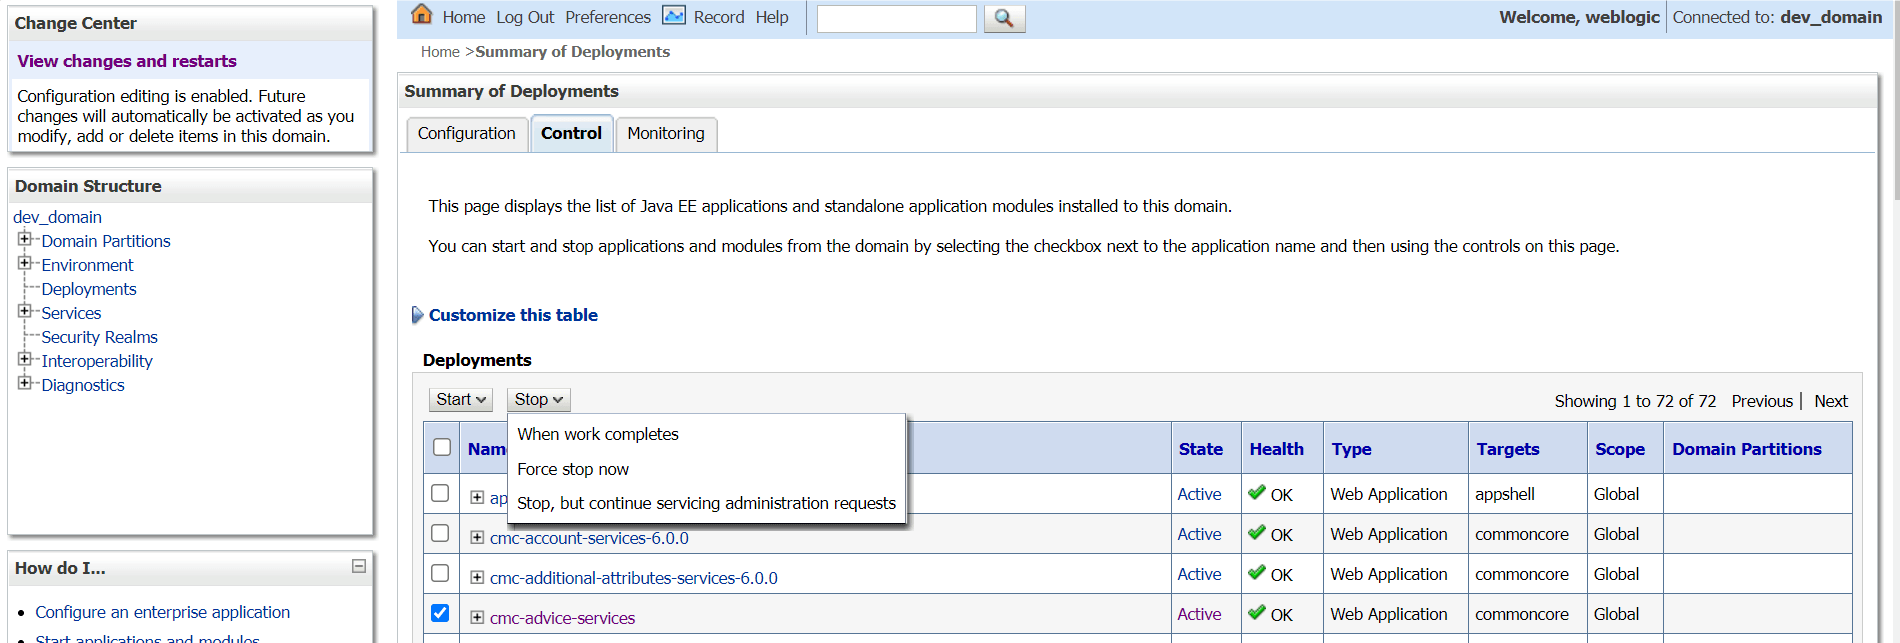Sort table by State column header
This screenshot has width=1900, height=643.
[x=1200, y=449]
